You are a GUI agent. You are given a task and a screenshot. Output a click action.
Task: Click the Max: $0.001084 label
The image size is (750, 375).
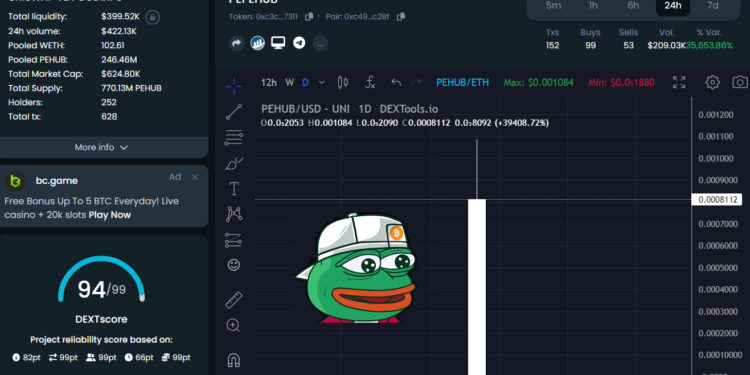coord(539,82)
